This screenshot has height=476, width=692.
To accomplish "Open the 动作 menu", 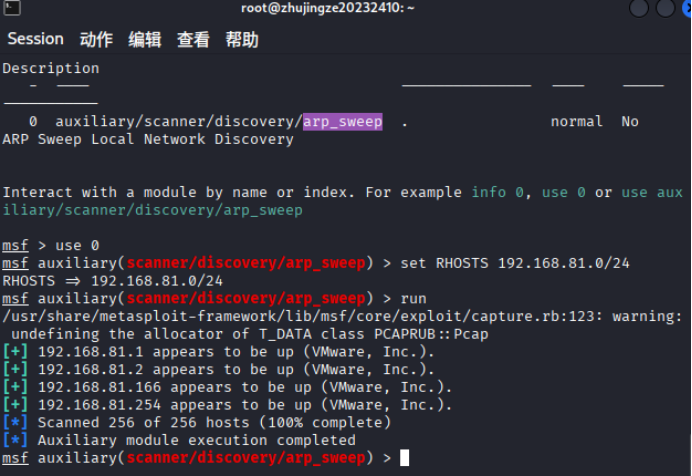I will click(96, 39).
